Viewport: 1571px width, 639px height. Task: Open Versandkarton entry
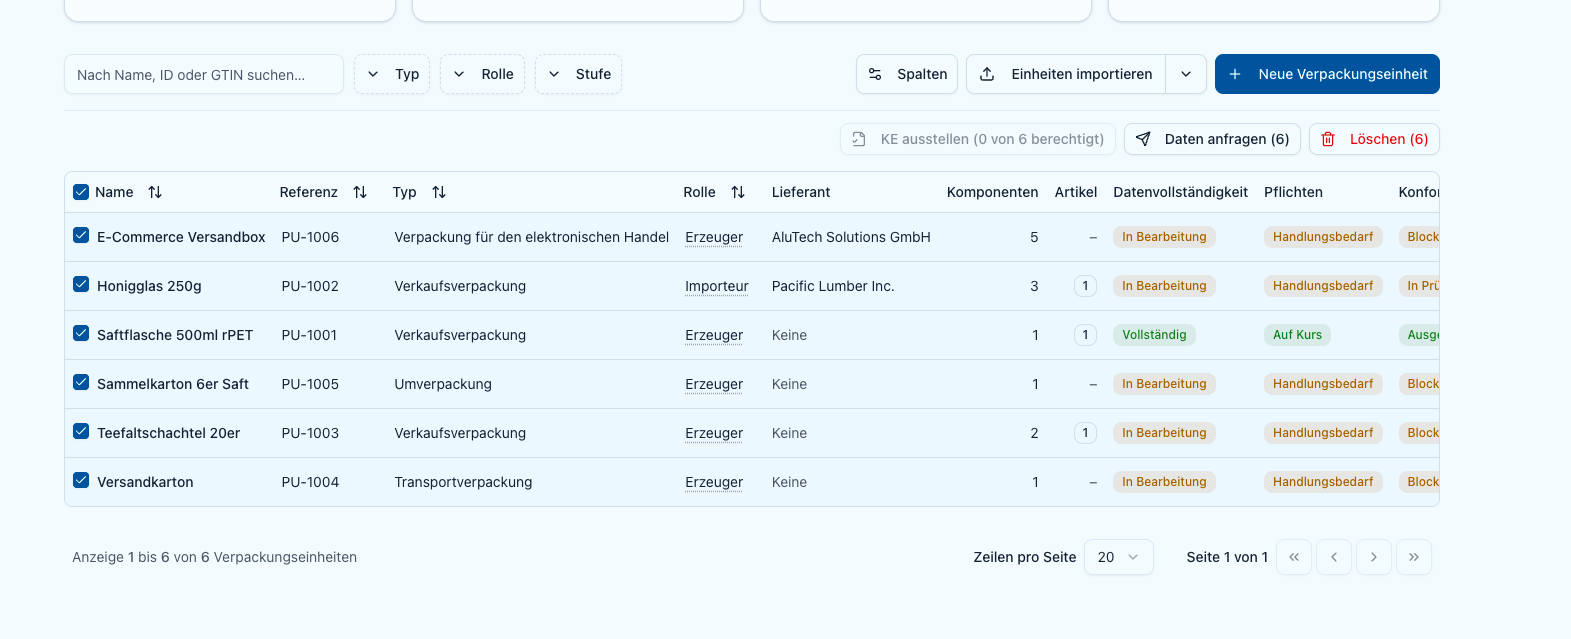(145, 482)
